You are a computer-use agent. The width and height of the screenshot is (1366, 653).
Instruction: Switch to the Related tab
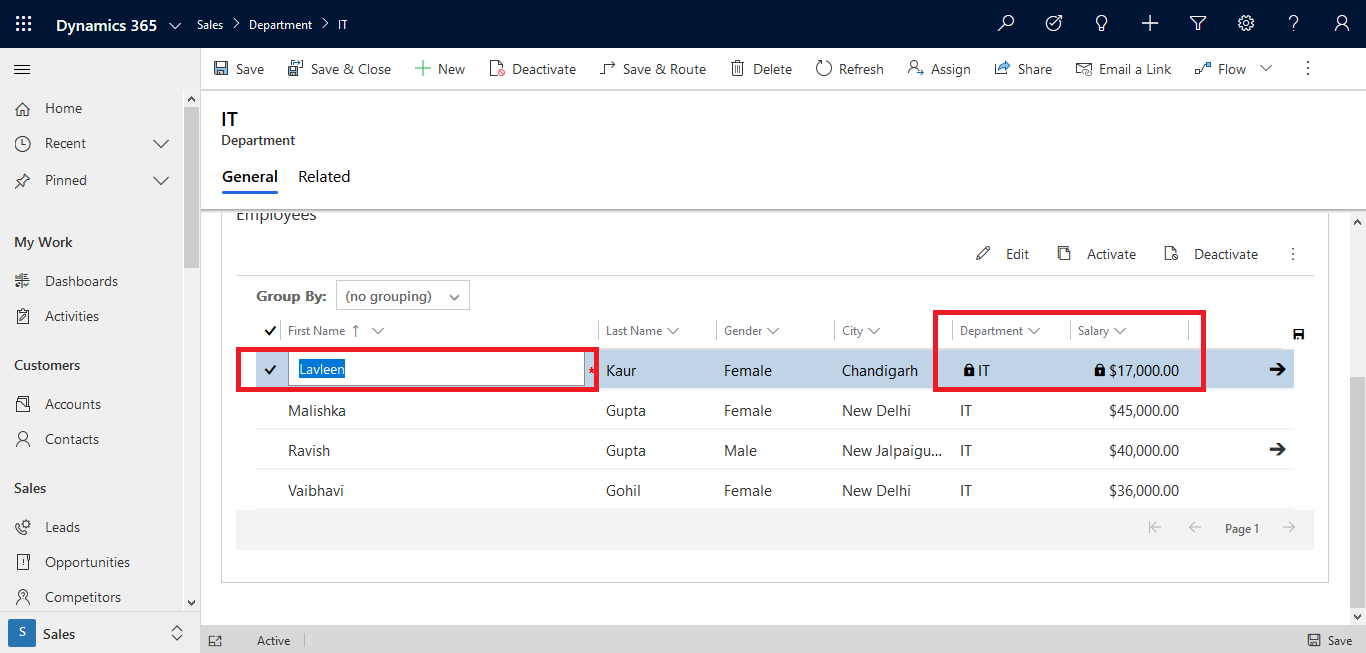pos(324,176)
